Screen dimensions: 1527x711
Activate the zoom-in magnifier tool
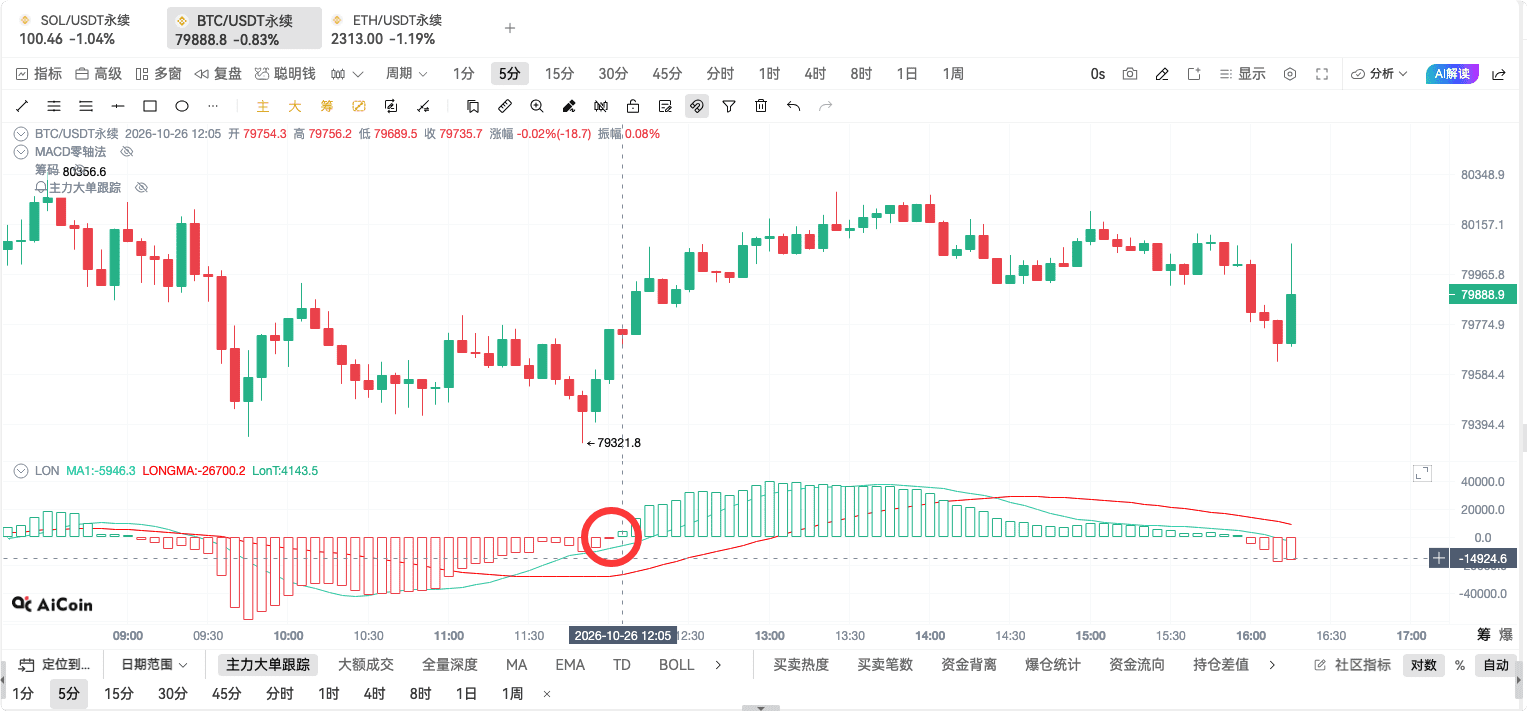(x=537, y=106)
